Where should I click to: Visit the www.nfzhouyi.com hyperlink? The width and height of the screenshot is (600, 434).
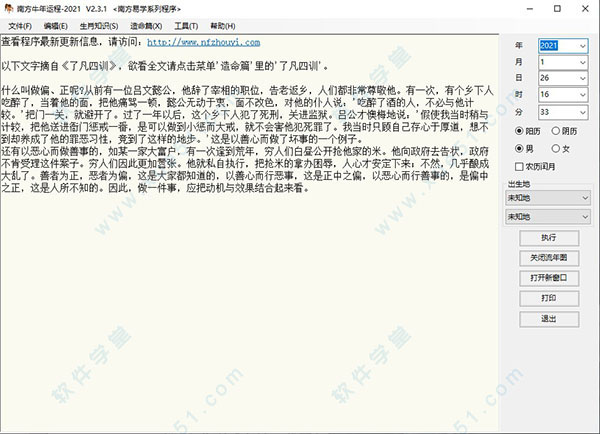tap(203, 43)
